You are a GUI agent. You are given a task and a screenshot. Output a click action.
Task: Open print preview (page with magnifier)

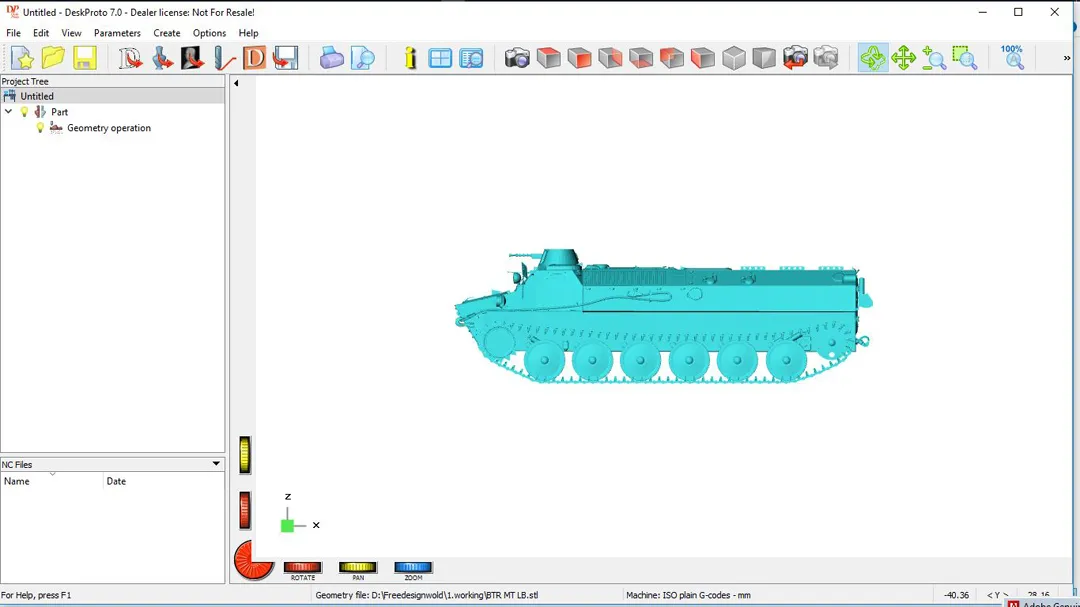[362, 58]
